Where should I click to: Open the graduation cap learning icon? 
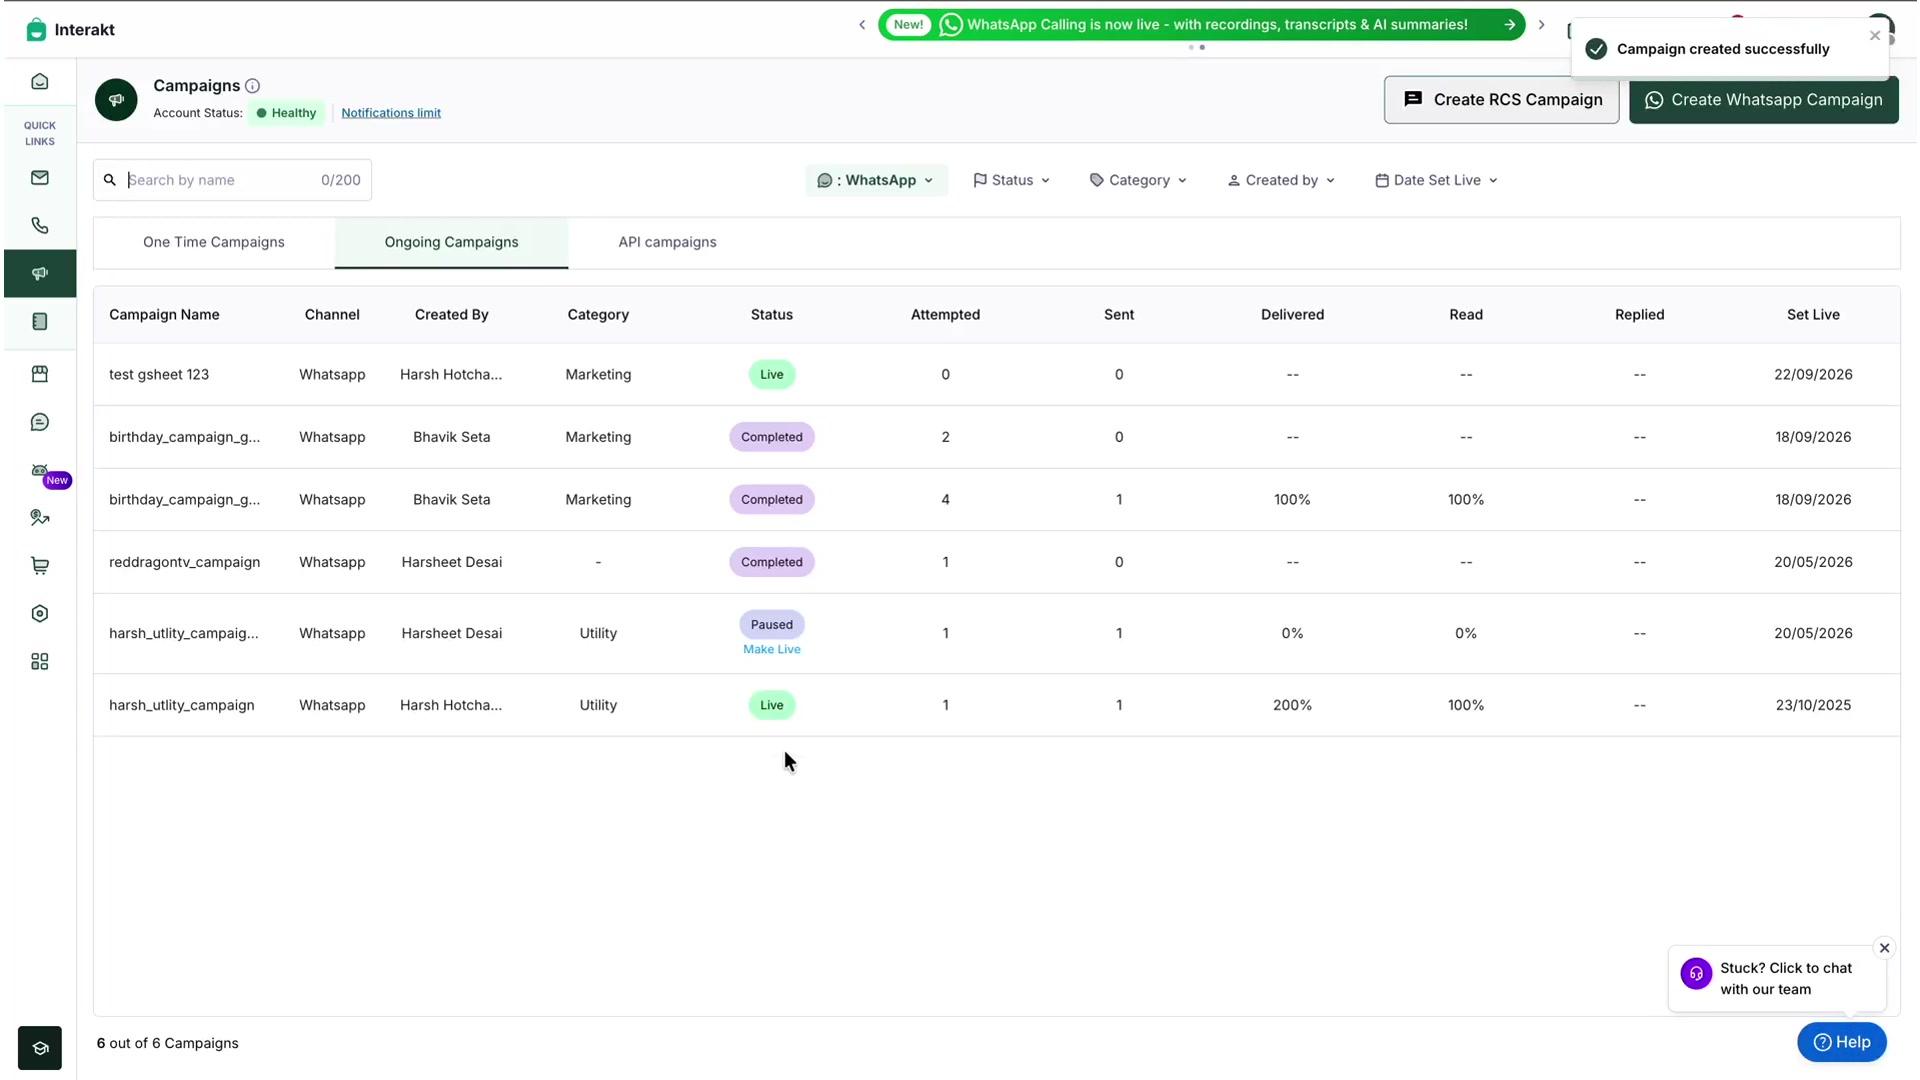point(40,1048)
